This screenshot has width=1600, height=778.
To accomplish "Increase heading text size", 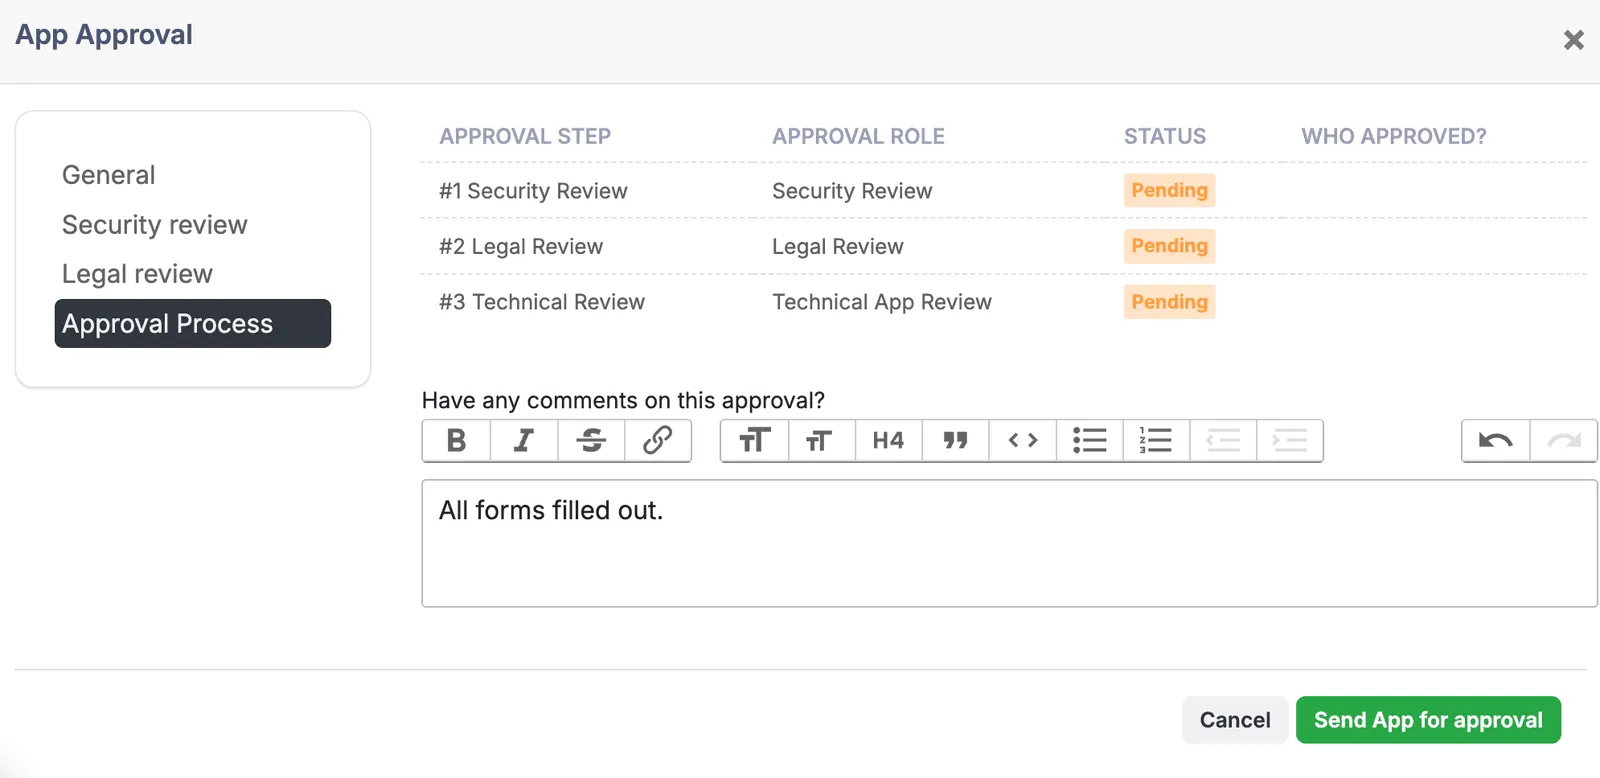I will [x=754, y=440].
